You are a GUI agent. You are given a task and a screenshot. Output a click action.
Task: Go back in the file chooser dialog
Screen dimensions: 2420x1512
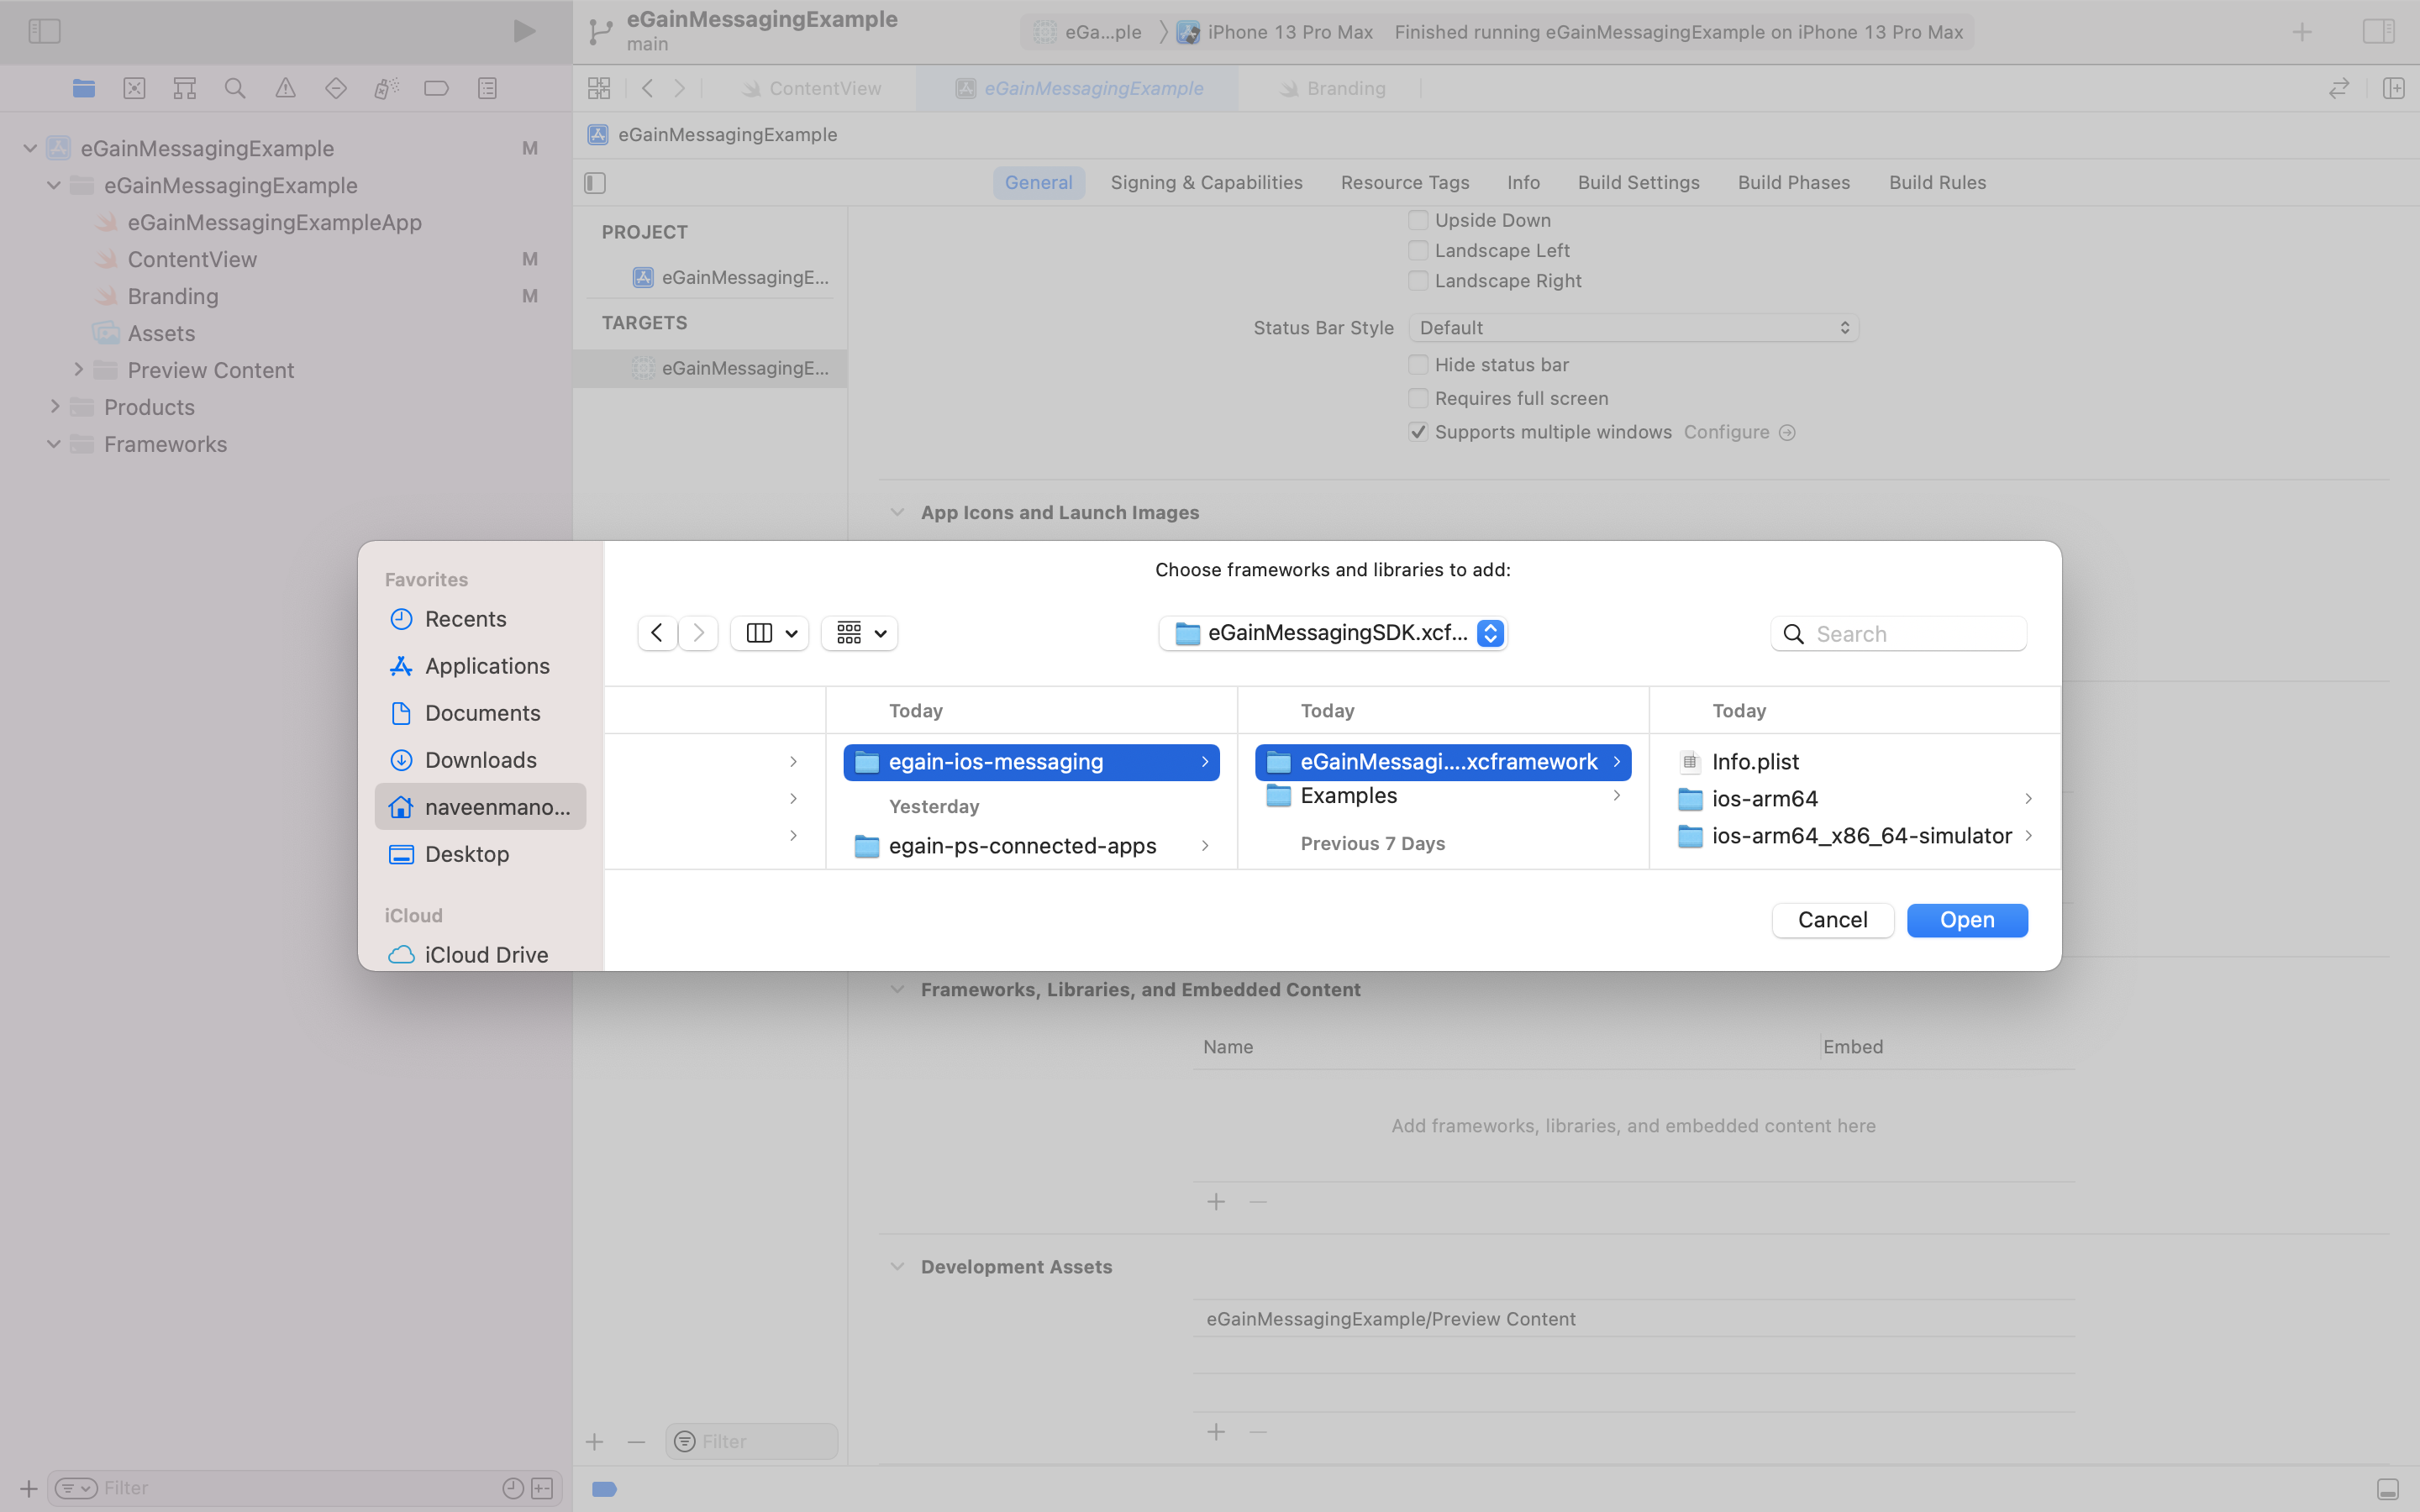[657, 633]
